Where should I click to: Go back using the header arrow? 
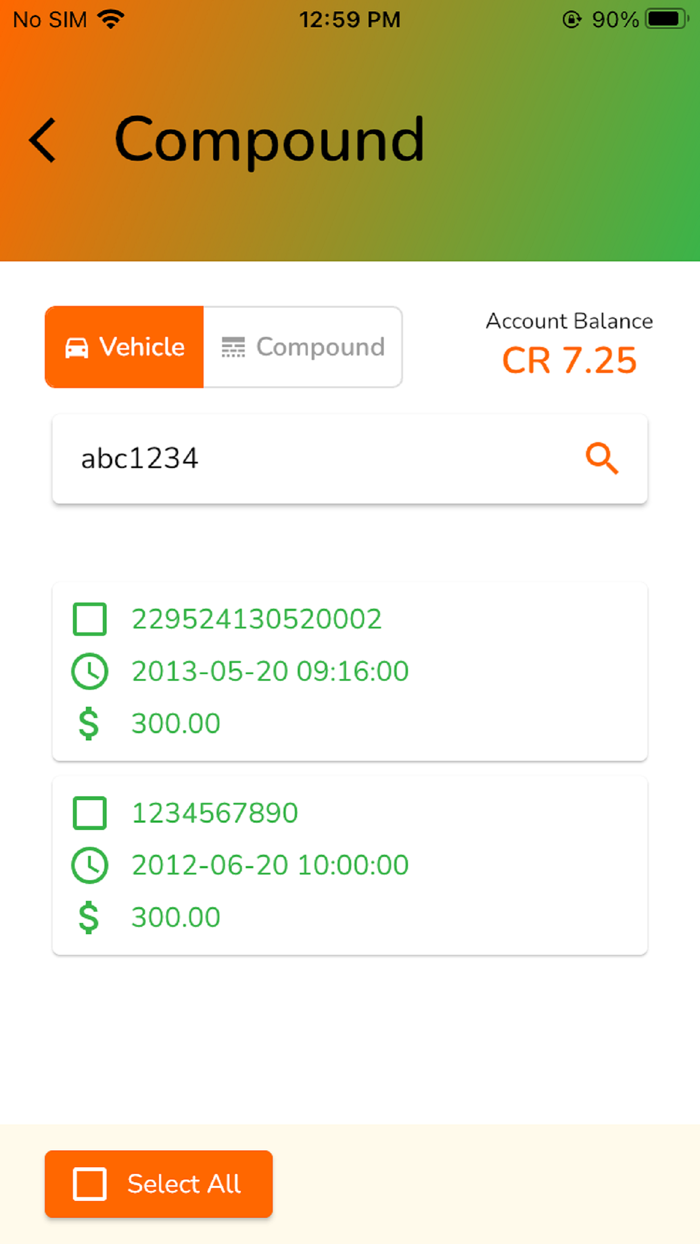tap(42, 140)
